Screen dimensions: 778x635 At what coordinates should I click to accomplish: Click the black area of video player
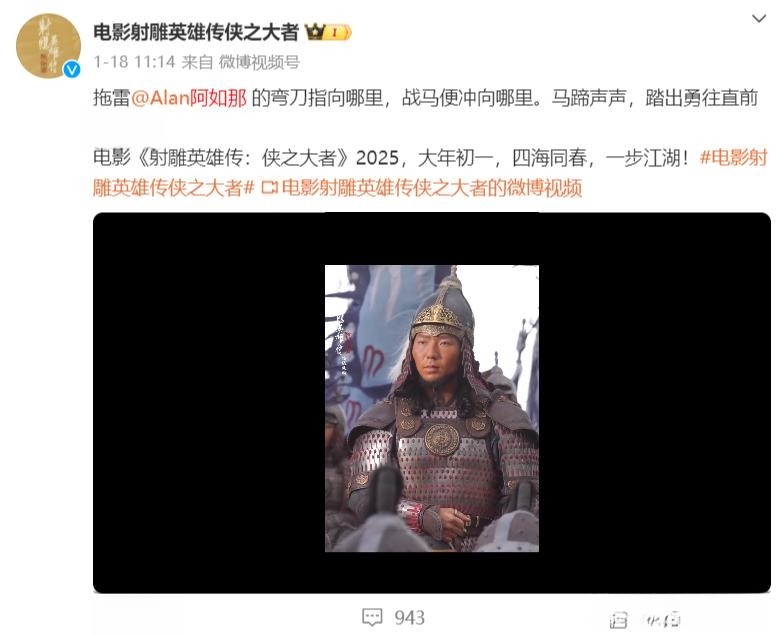click(208, 403)
